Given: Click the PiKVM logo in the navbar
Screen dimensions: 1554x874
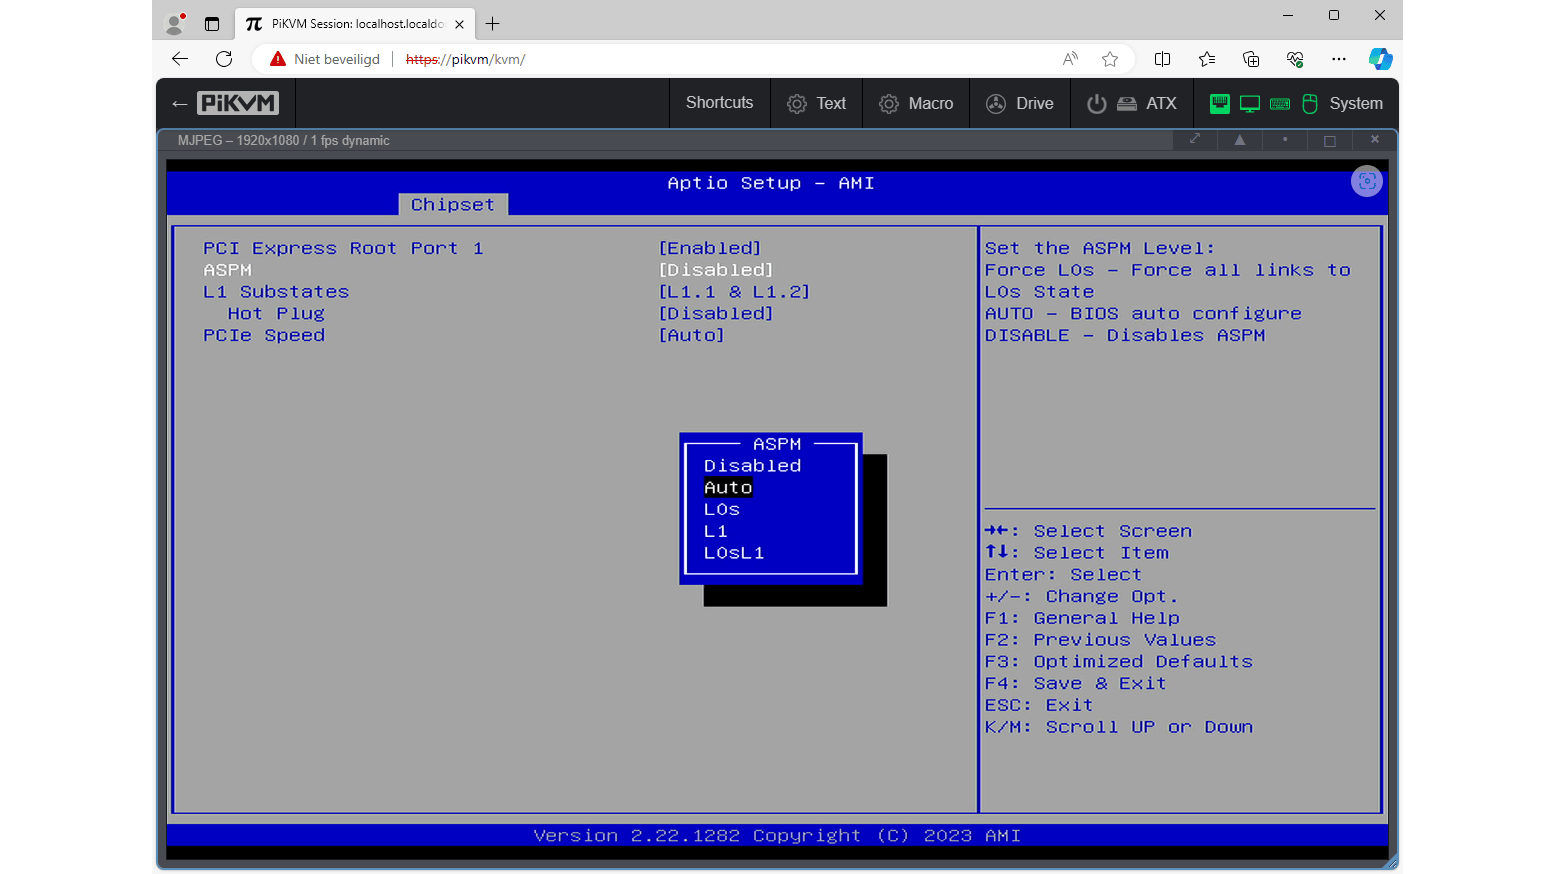Looking at the screenshot, I should pyautogui.click(x=238, y=103).
